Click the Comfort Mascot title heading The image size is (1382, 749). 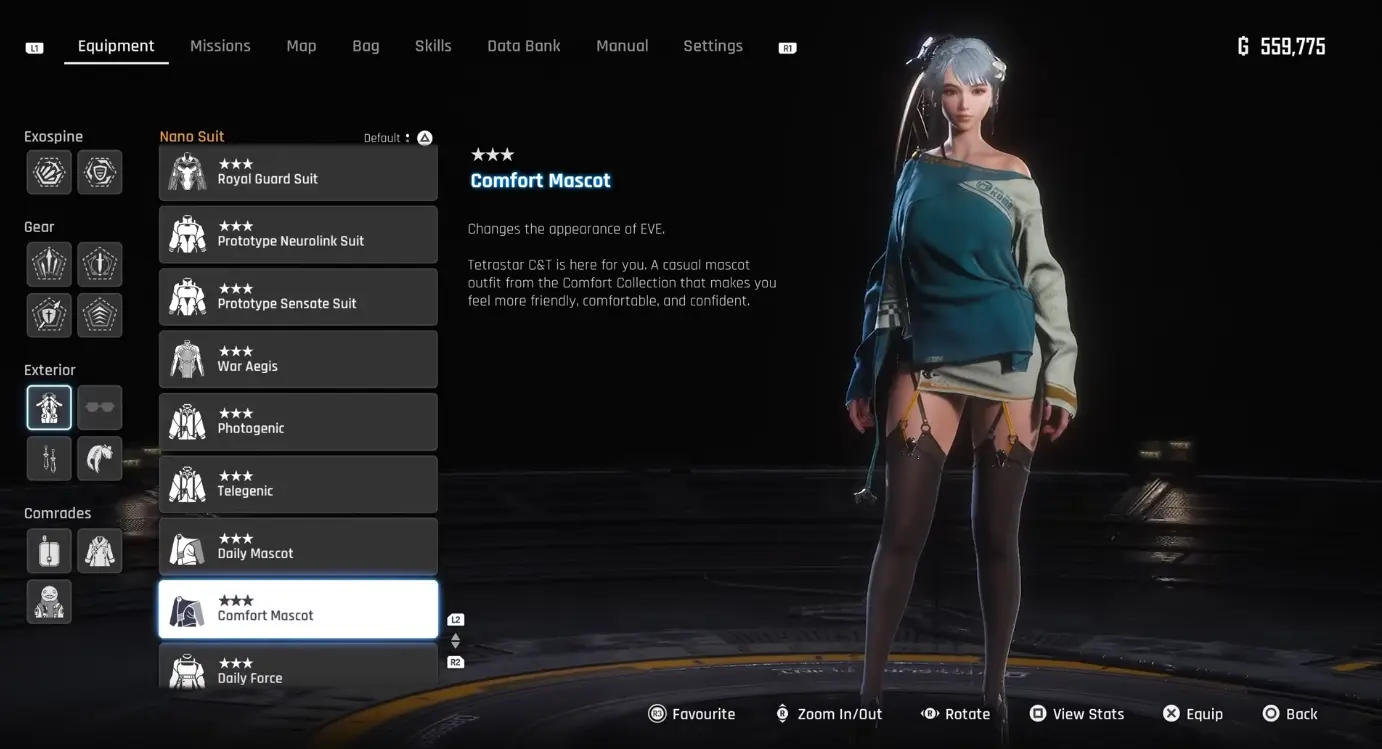(x=540, y=181)
